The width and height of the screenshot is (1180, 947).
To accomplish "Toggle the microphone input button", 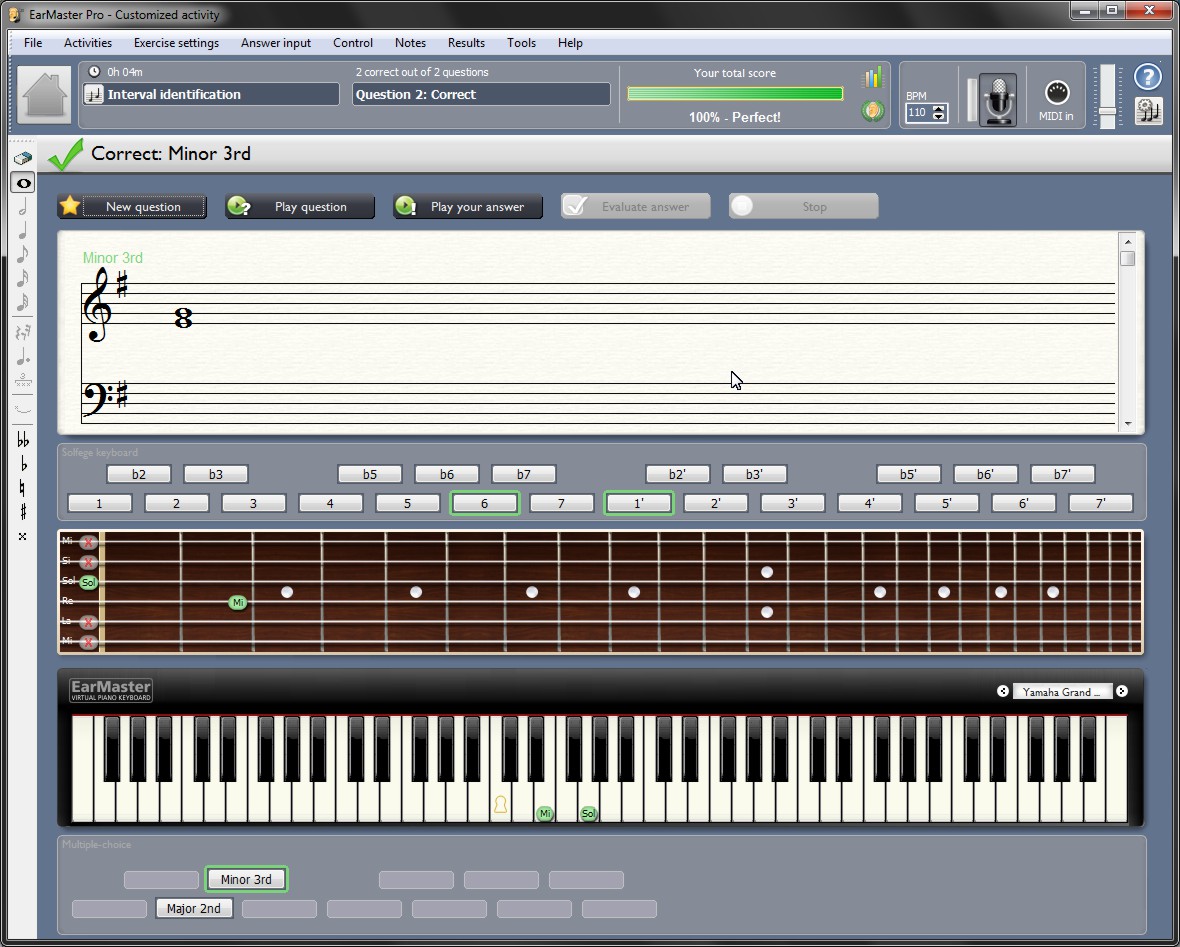I will coord(997,99).
